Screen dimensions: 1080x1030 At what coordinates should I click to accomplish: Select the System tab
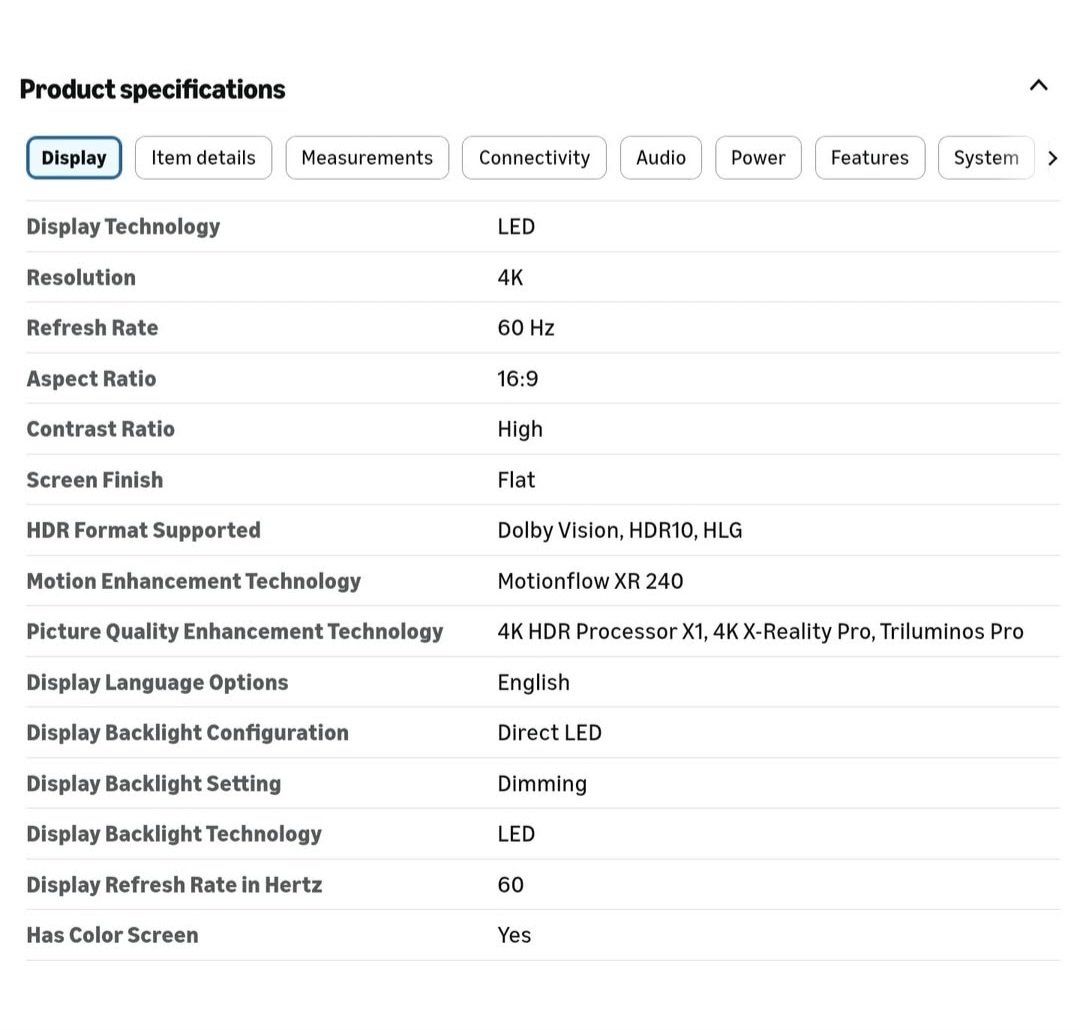click(x=985, y=158)
